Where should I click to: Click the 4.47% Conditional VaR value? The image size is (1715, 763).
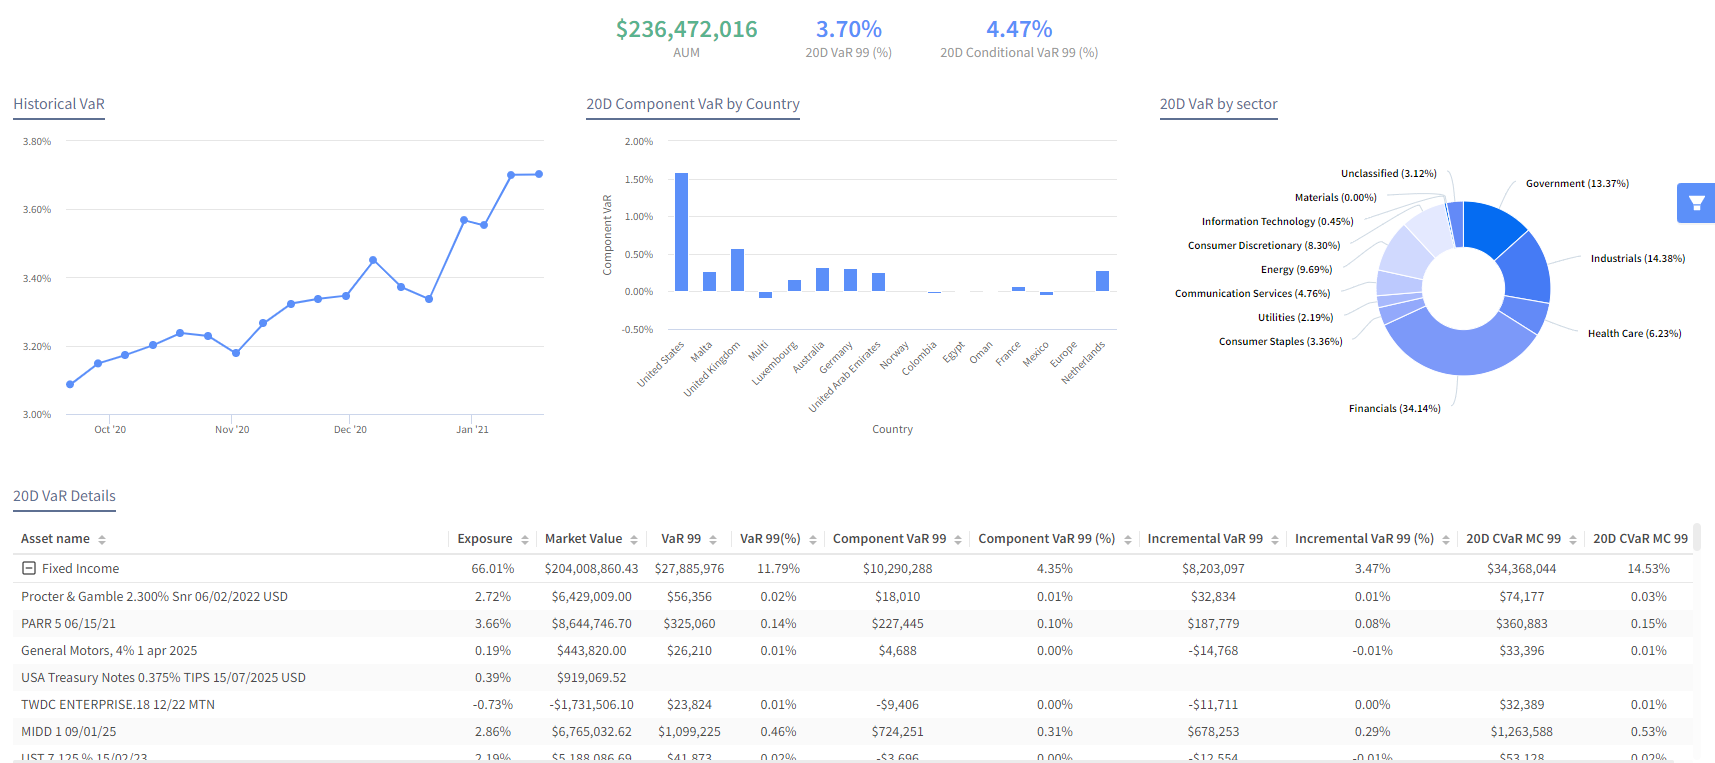tap(1019, 29)
